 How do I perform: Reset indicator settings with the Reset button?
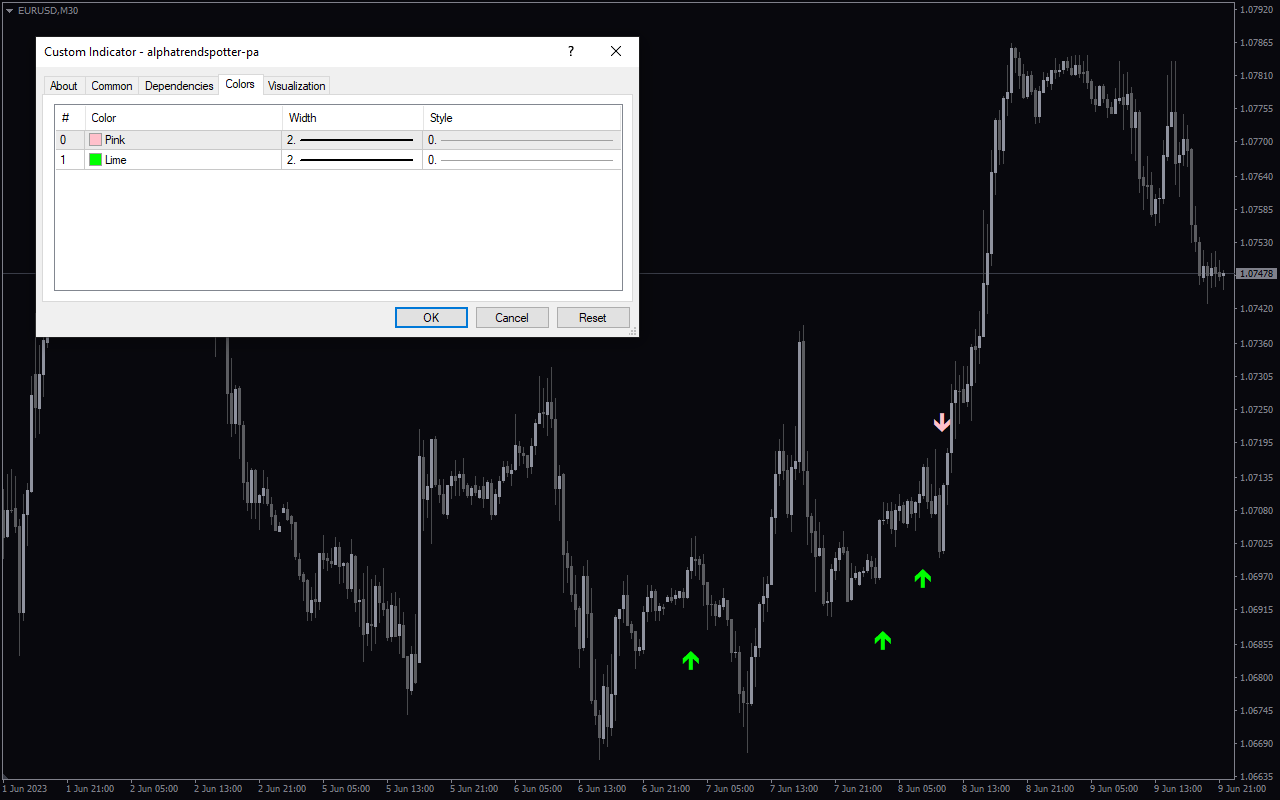tap(593, 317)
